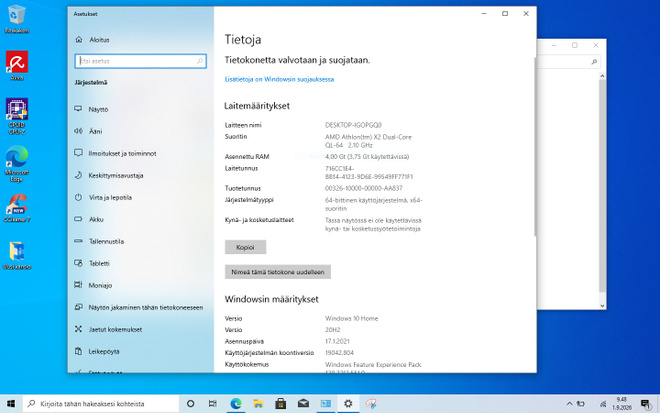
Task: Click the magnifier icon in settings search
Action: (200, 61)
